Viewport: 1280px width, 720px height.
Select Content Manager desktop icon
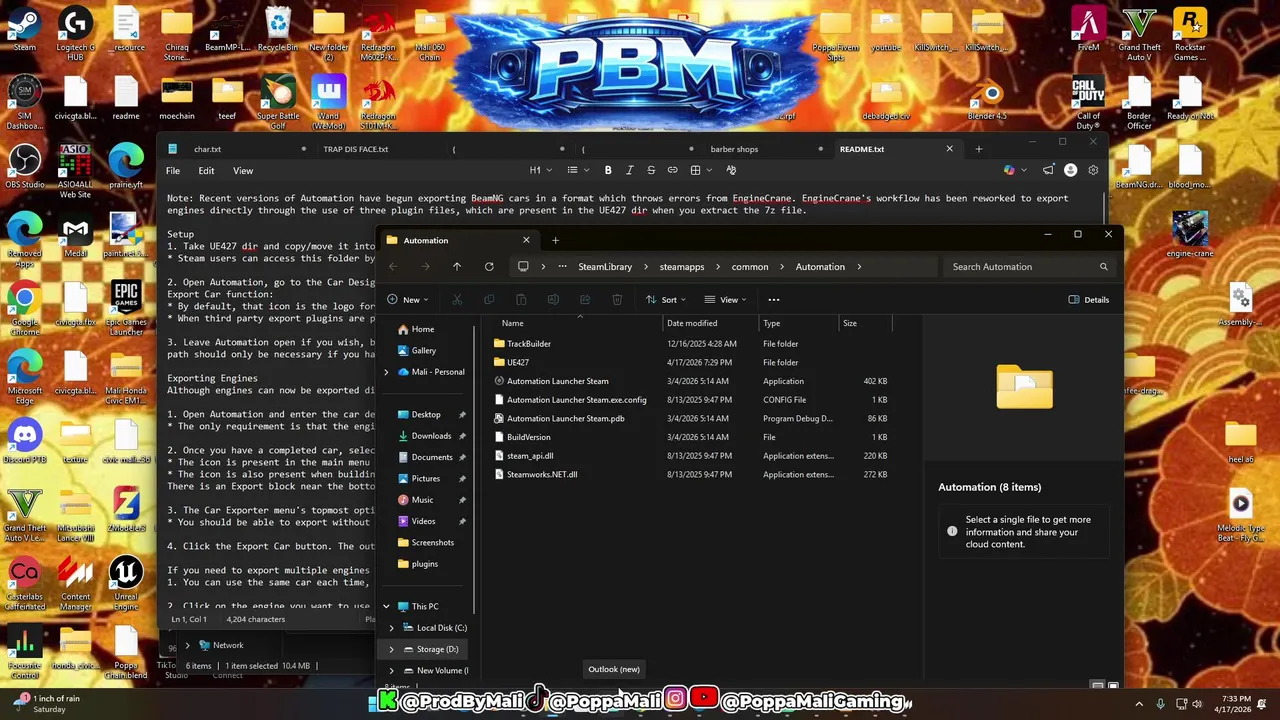point(75,584)
